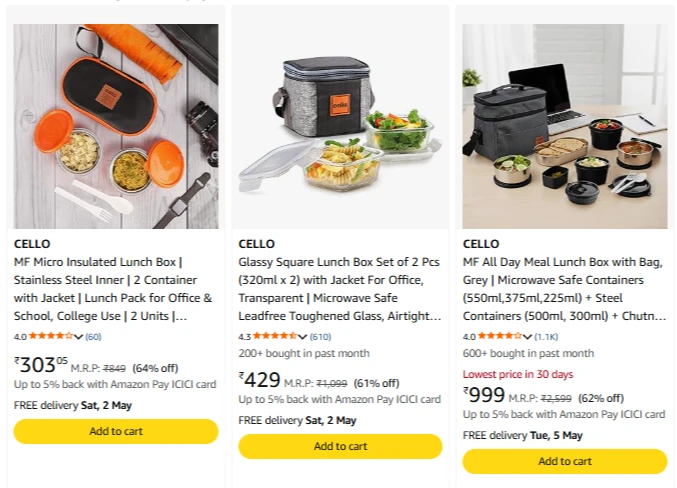This screenshot has height=488, width=677.
Task: Add the ₹303 lunch box to cart
Action: (115, 431)
